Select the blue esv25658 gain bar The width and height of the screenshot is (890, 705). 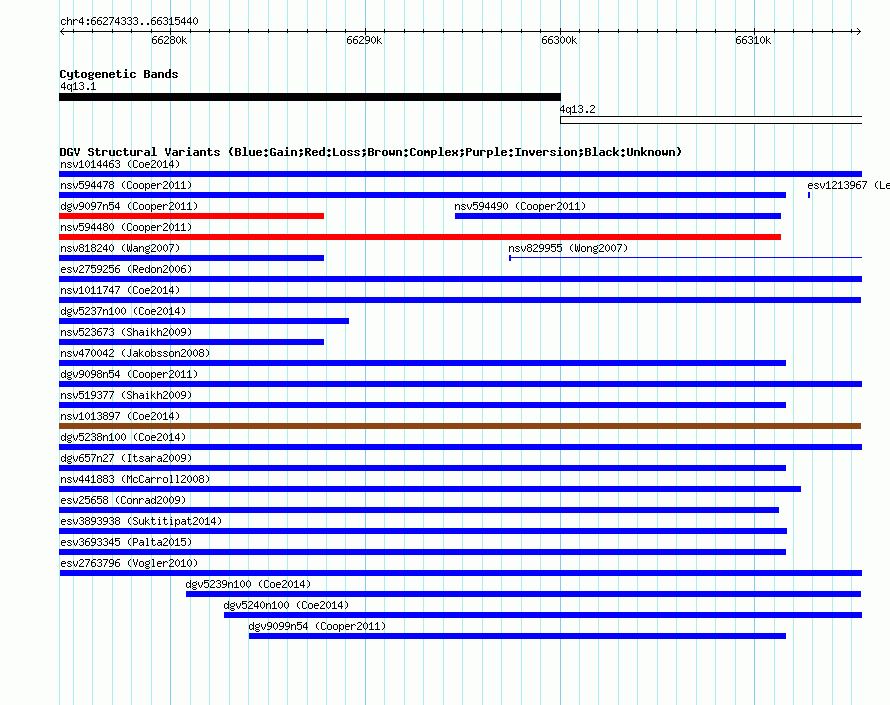tap(419, 510)
